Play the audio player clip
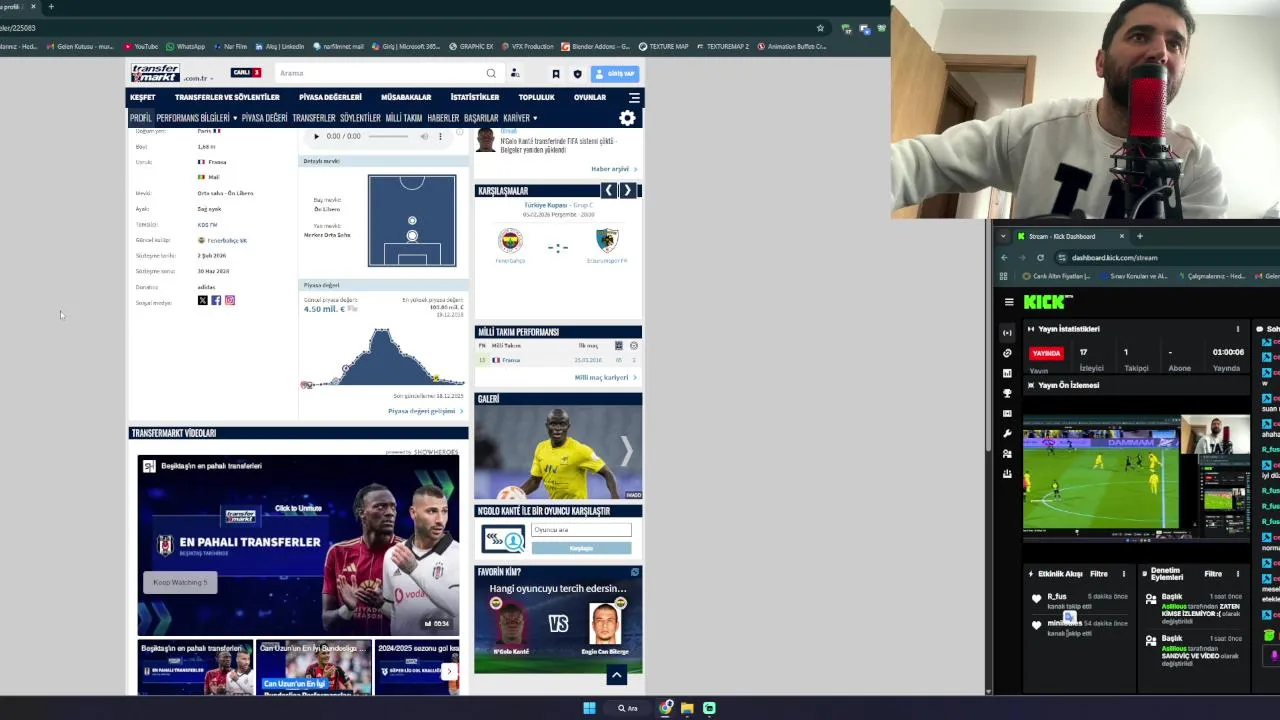The height and width of the screenshot is (720, 1280). coord(316,136)
